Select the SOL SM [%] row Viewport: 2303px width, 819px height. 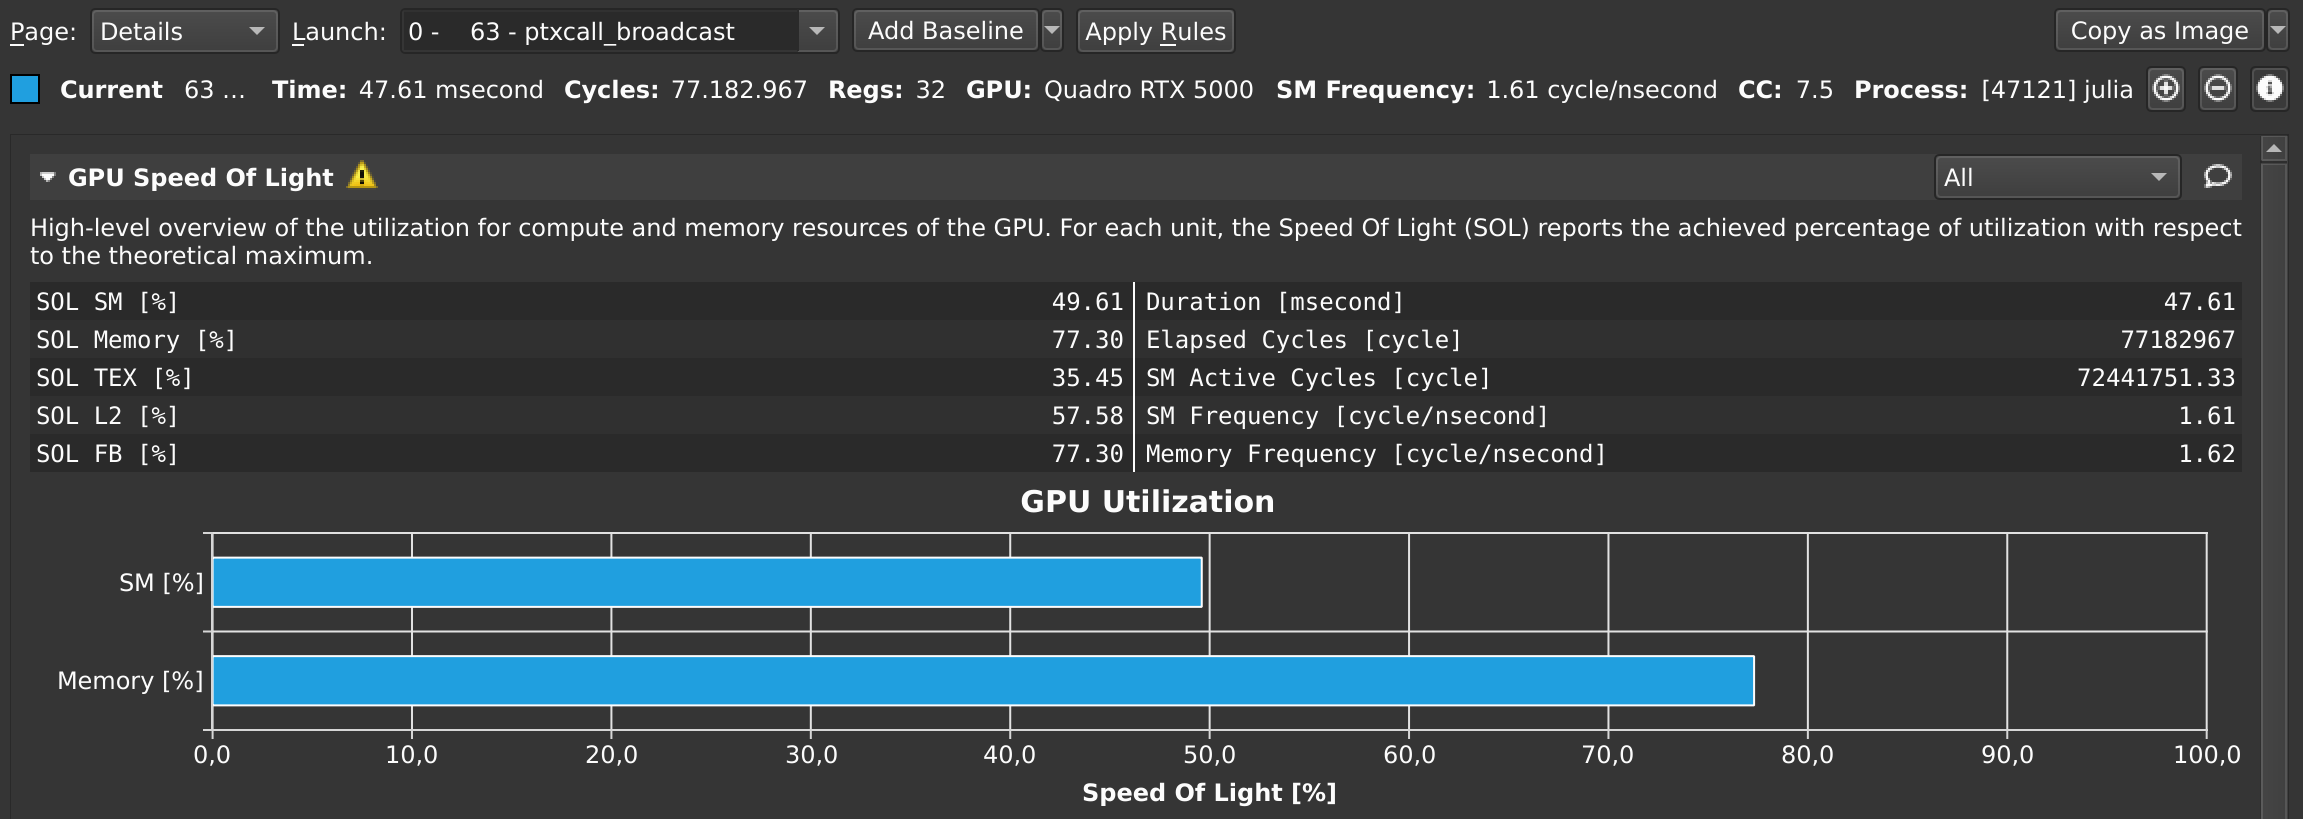pos(580,302)
